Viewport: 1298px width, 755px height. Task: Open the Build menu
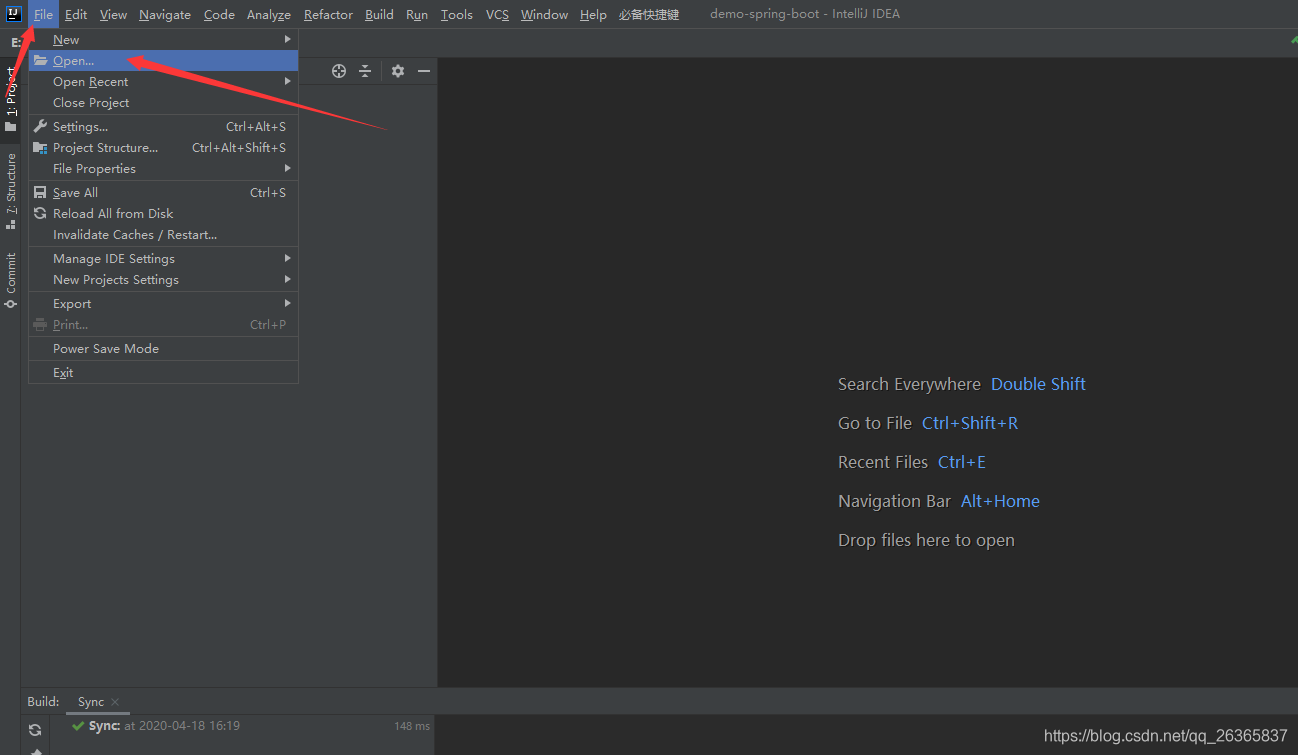tap(379, 15)
